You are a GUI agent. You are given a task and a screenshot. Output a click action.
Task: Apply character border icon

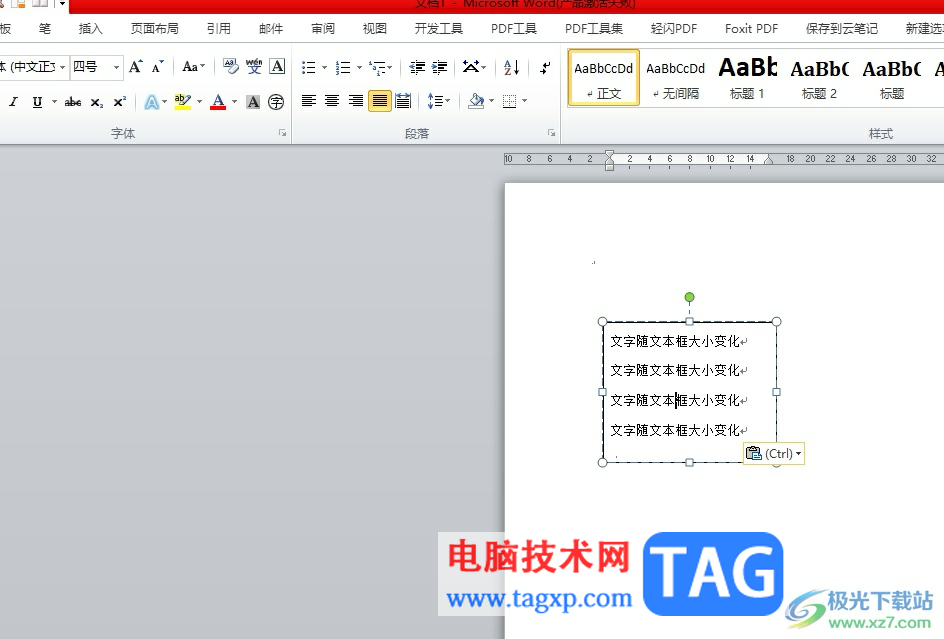pos(277,67)
